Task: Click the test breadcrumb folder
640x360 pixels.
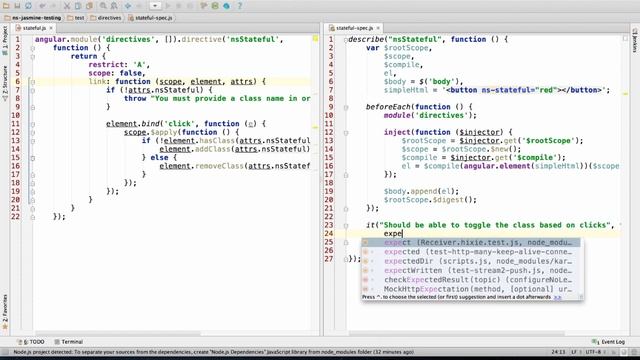Action: [76, 18]
